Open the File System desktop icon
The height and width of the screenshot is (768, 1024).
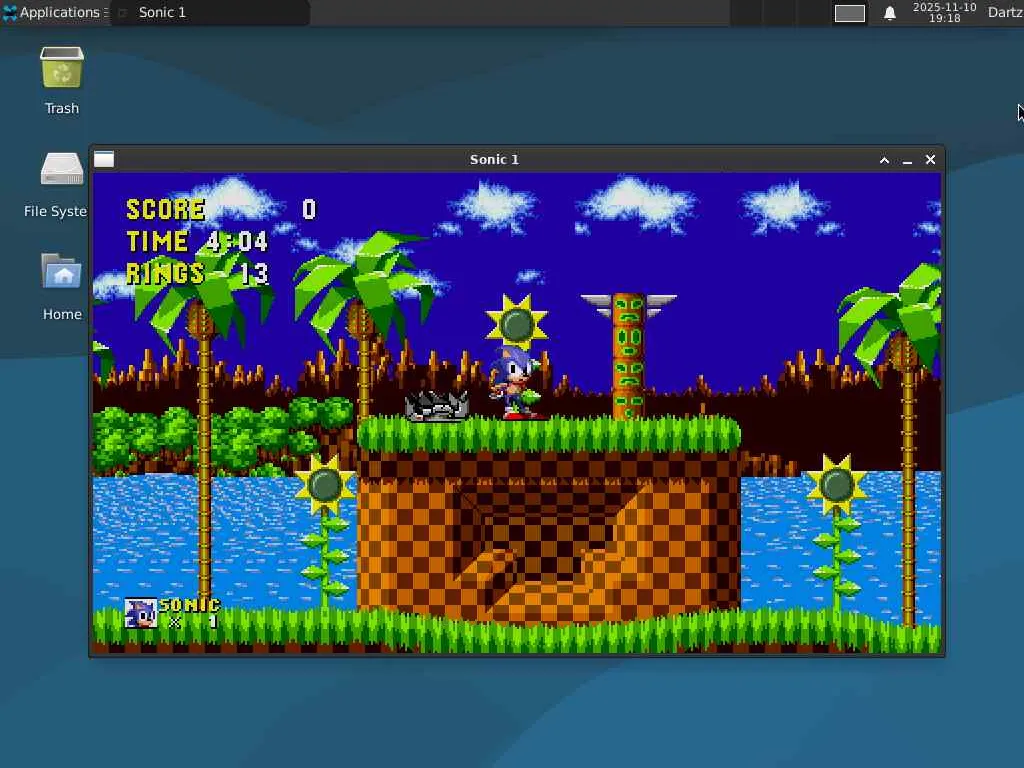click(60, 184)
